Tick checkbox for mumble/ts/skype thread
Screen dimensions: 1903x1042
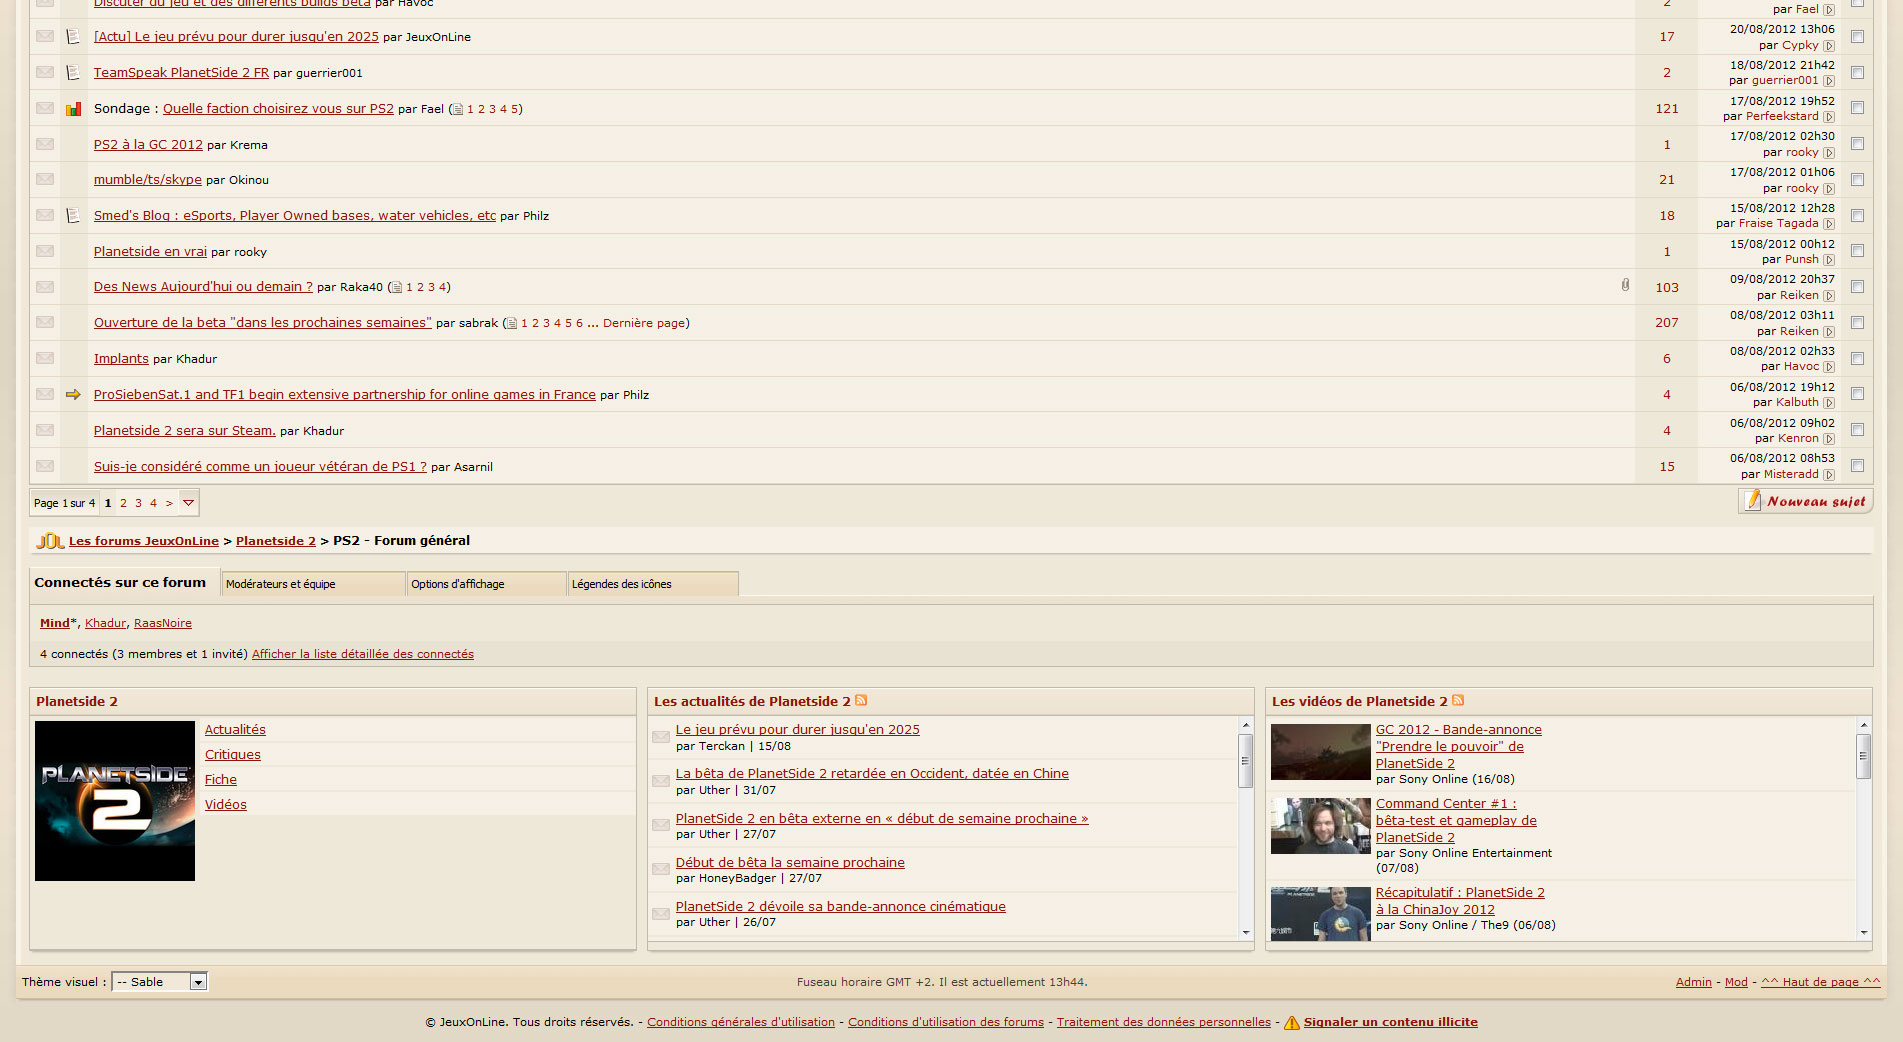click(1857, 180)
